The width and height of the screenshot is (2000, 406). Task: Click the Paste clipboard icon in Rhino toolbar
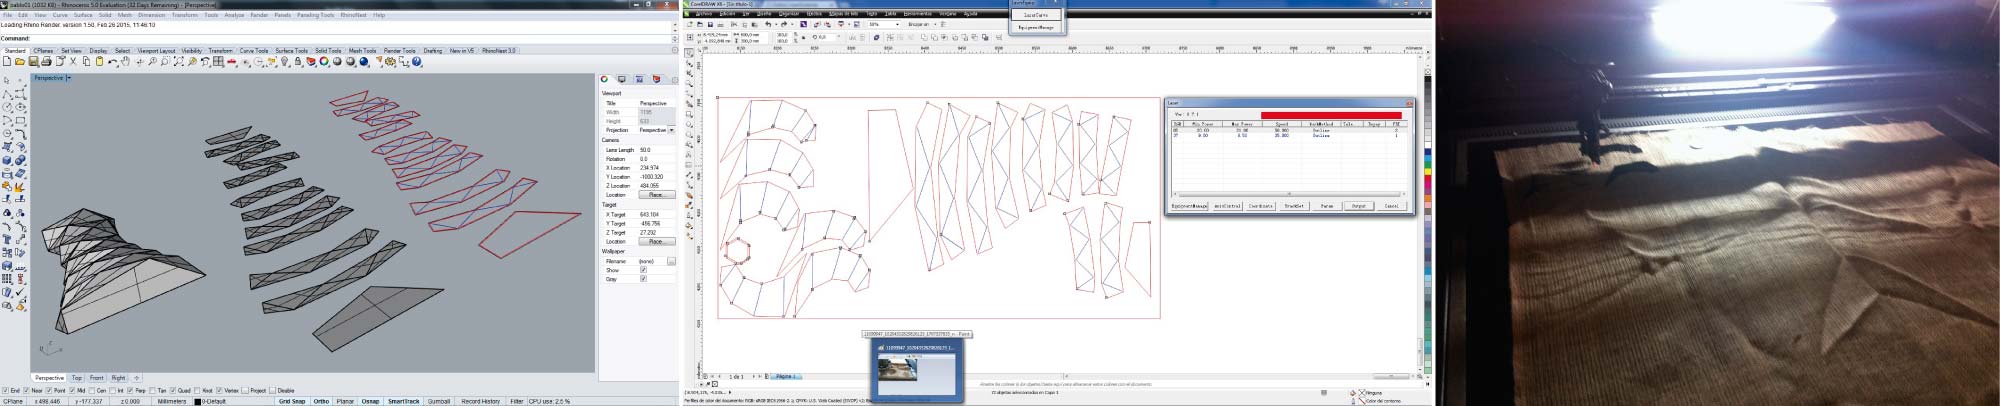(99, 61)
